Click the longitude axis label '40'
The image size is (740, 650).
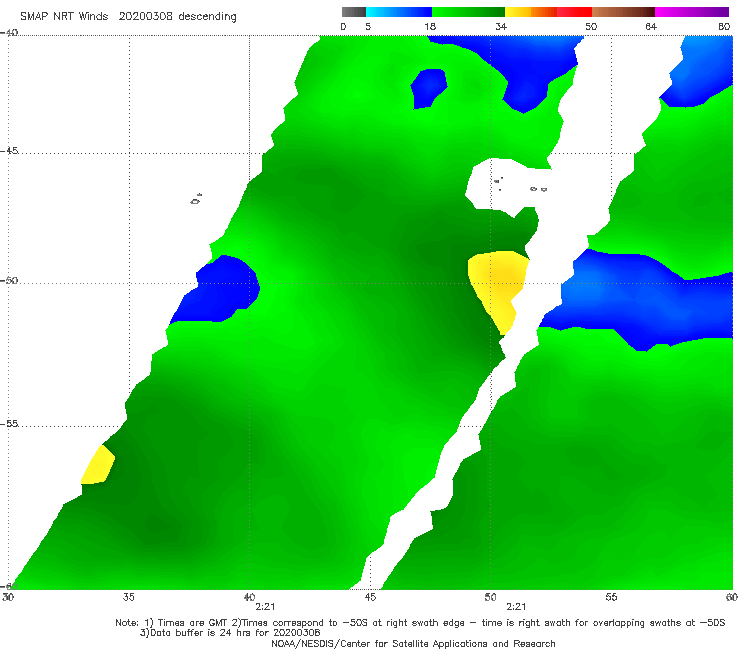click(249, 597)
